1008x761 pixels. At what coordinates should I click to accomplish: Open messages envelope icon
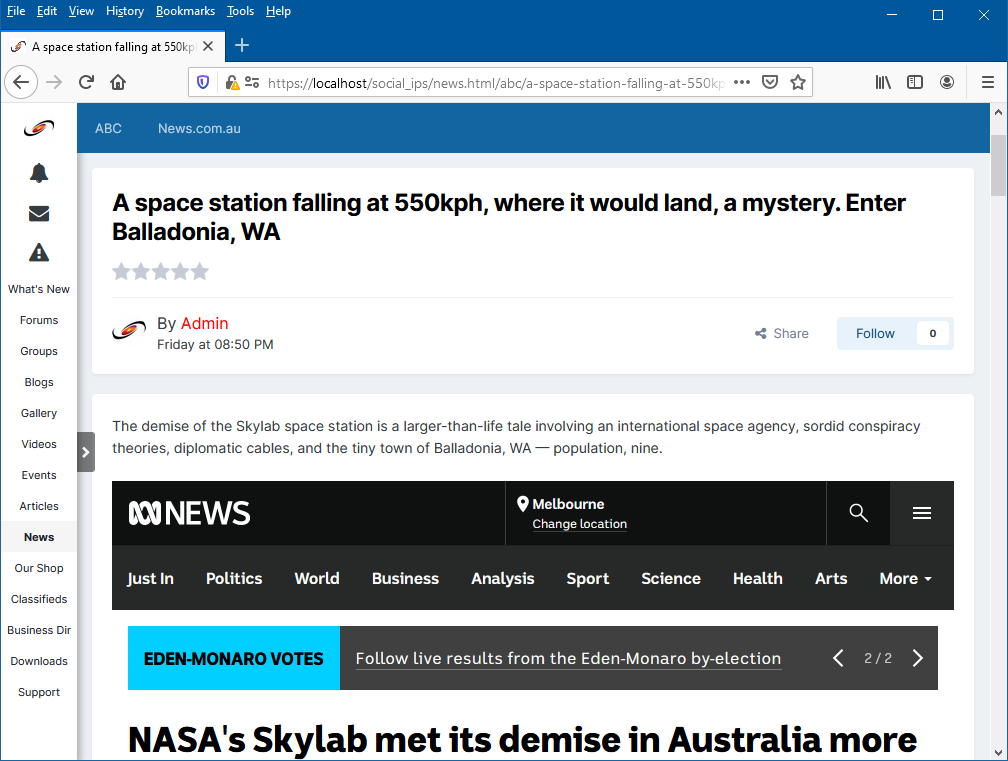click(39, 213)
